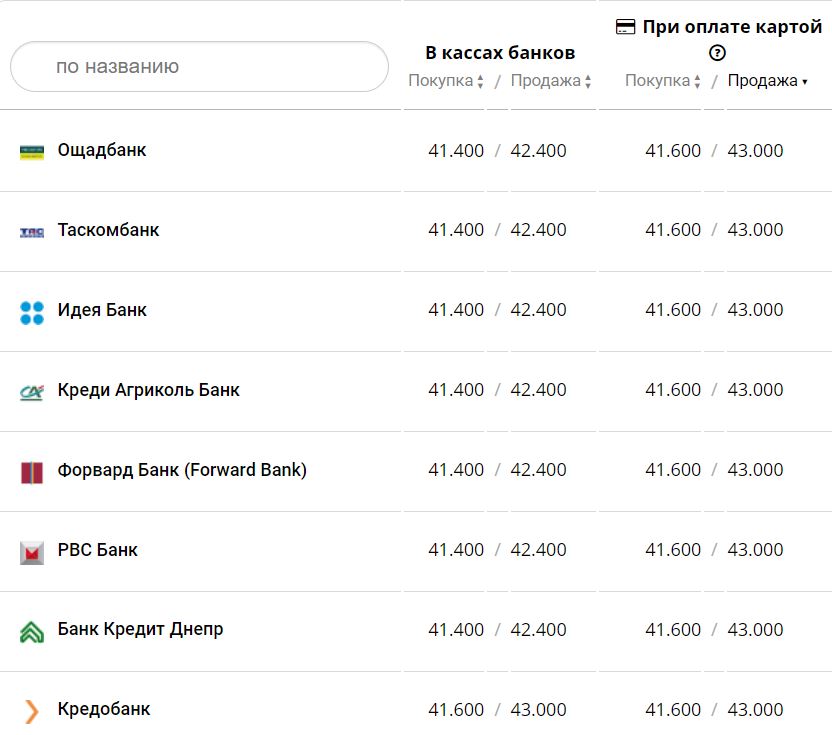Open the Банк Кредит Днепр link
The height and width of the screenshot is (735, 832).
pos(140,630)
